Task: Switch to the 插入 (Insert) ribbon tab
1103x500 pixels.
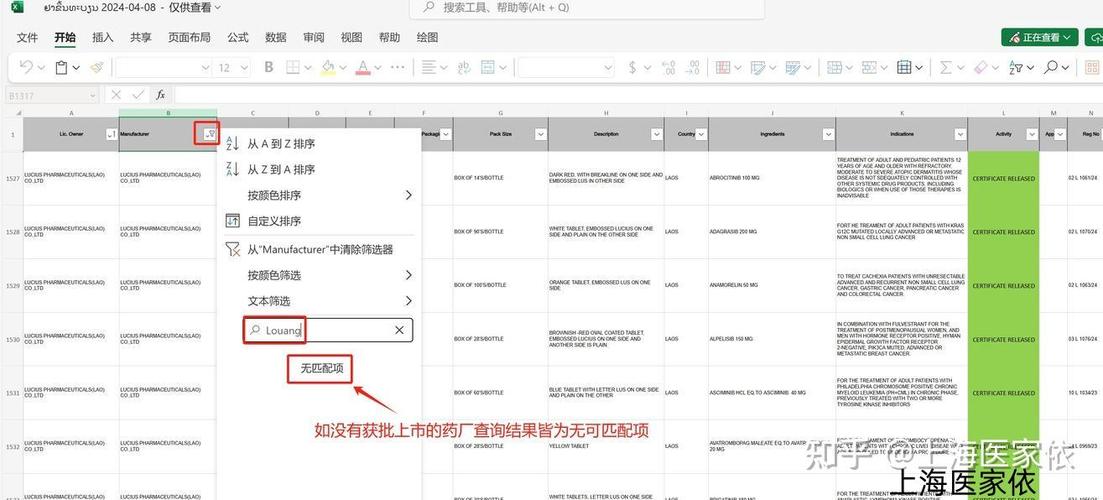Action: [102, 37]
